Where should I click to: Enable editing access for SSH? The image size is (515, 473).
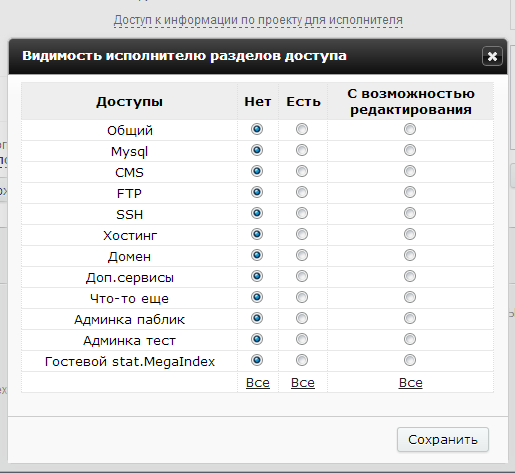pos(410,213)
